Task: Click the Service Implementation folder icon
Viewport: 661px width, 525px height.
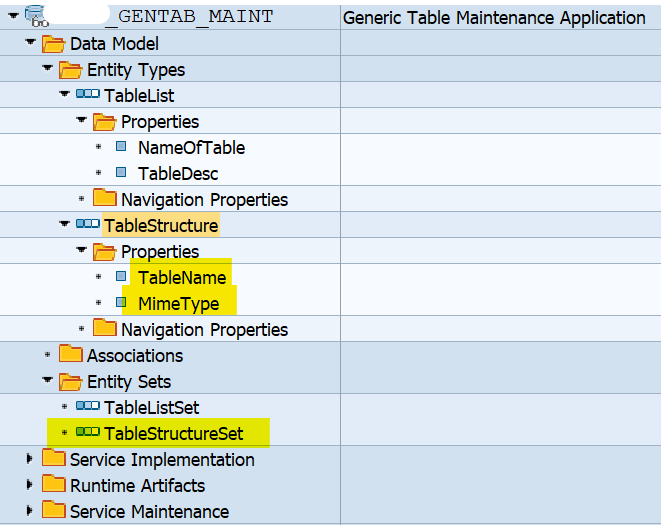Action: 54,458
